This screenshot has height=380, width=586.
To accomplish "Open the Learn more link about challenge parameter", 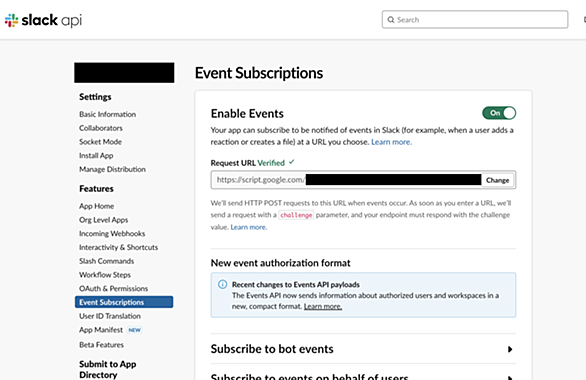I will [249, 227].
